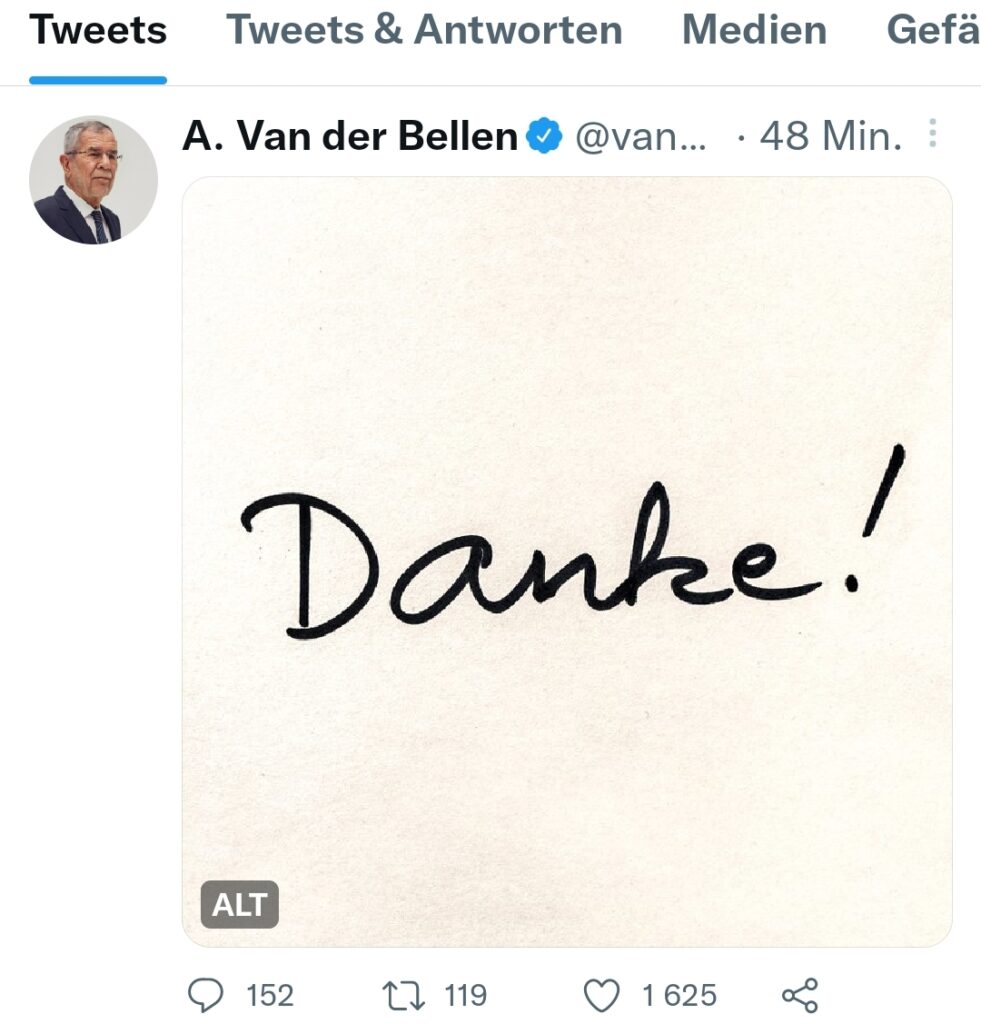Image resolution: width=981 pixels, height=1024 pixels.
Task: Open the reply speech bubble icon
Action: [x=207, y=995]
